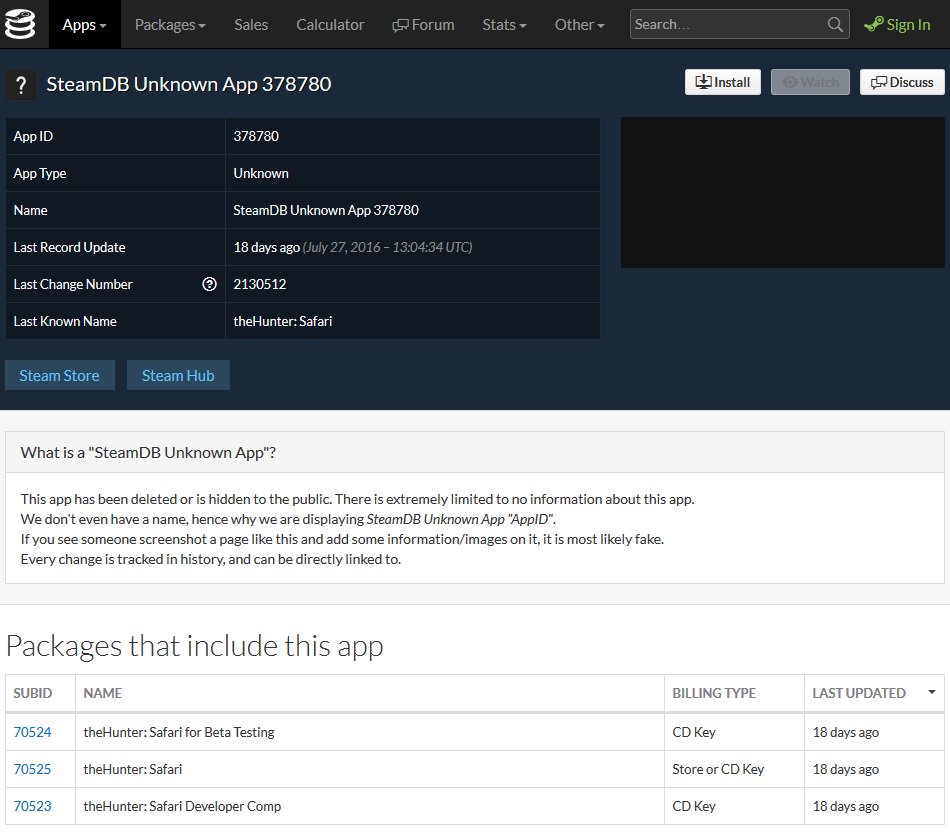Click the page title SteamDB Unknown App 378780
950x832 pixels.
189,84
